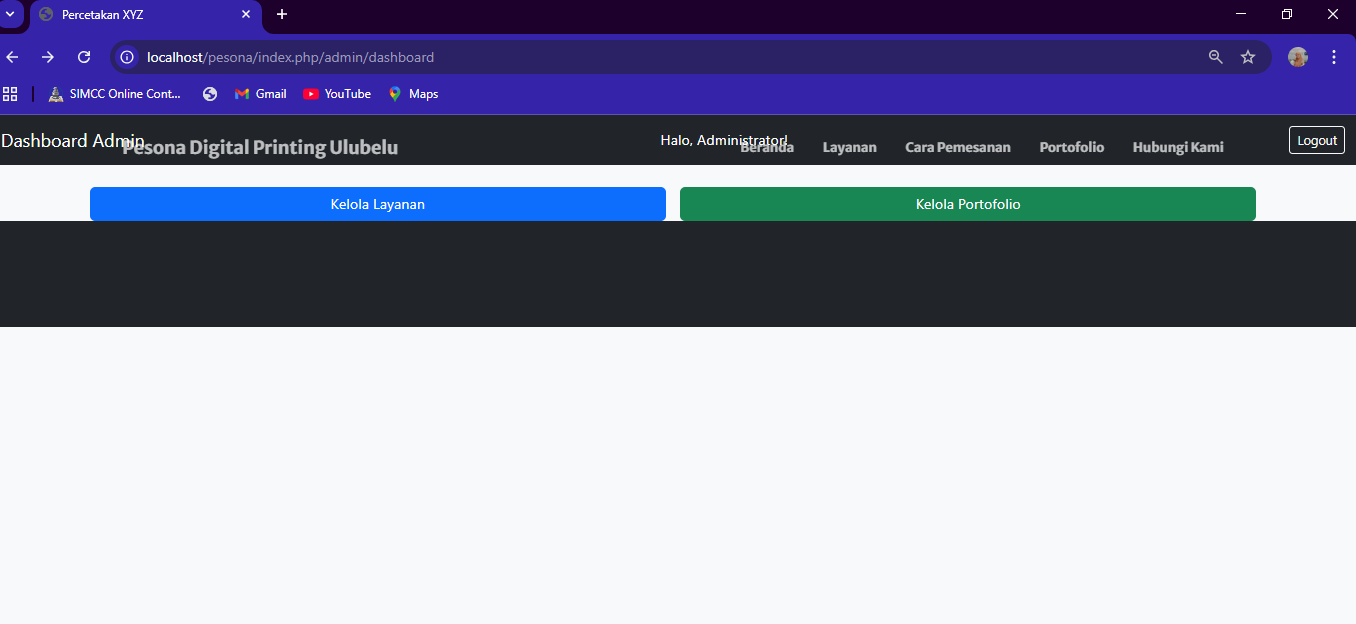The image size is (1356, 624).
Task: Click the browser forward arrow
Action: [x=48, y=57]
